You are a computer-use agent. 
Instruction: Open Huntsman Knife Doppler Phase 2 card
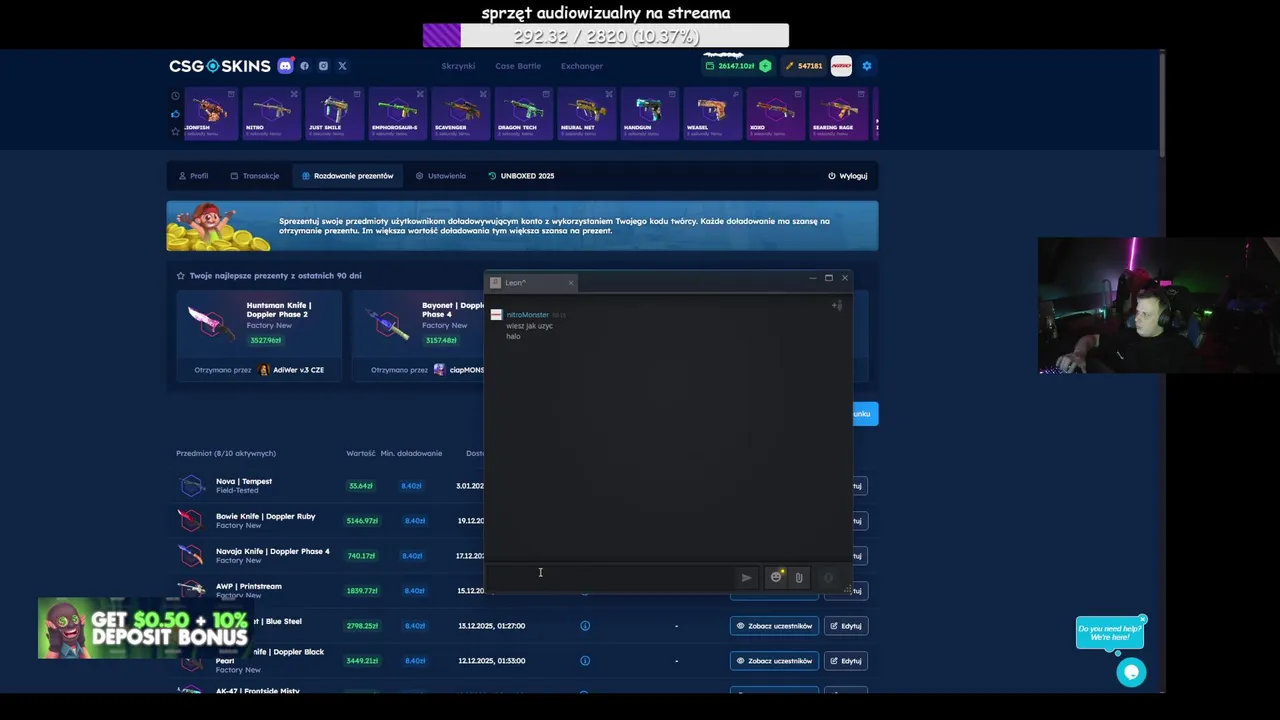(x=259, y=335)
